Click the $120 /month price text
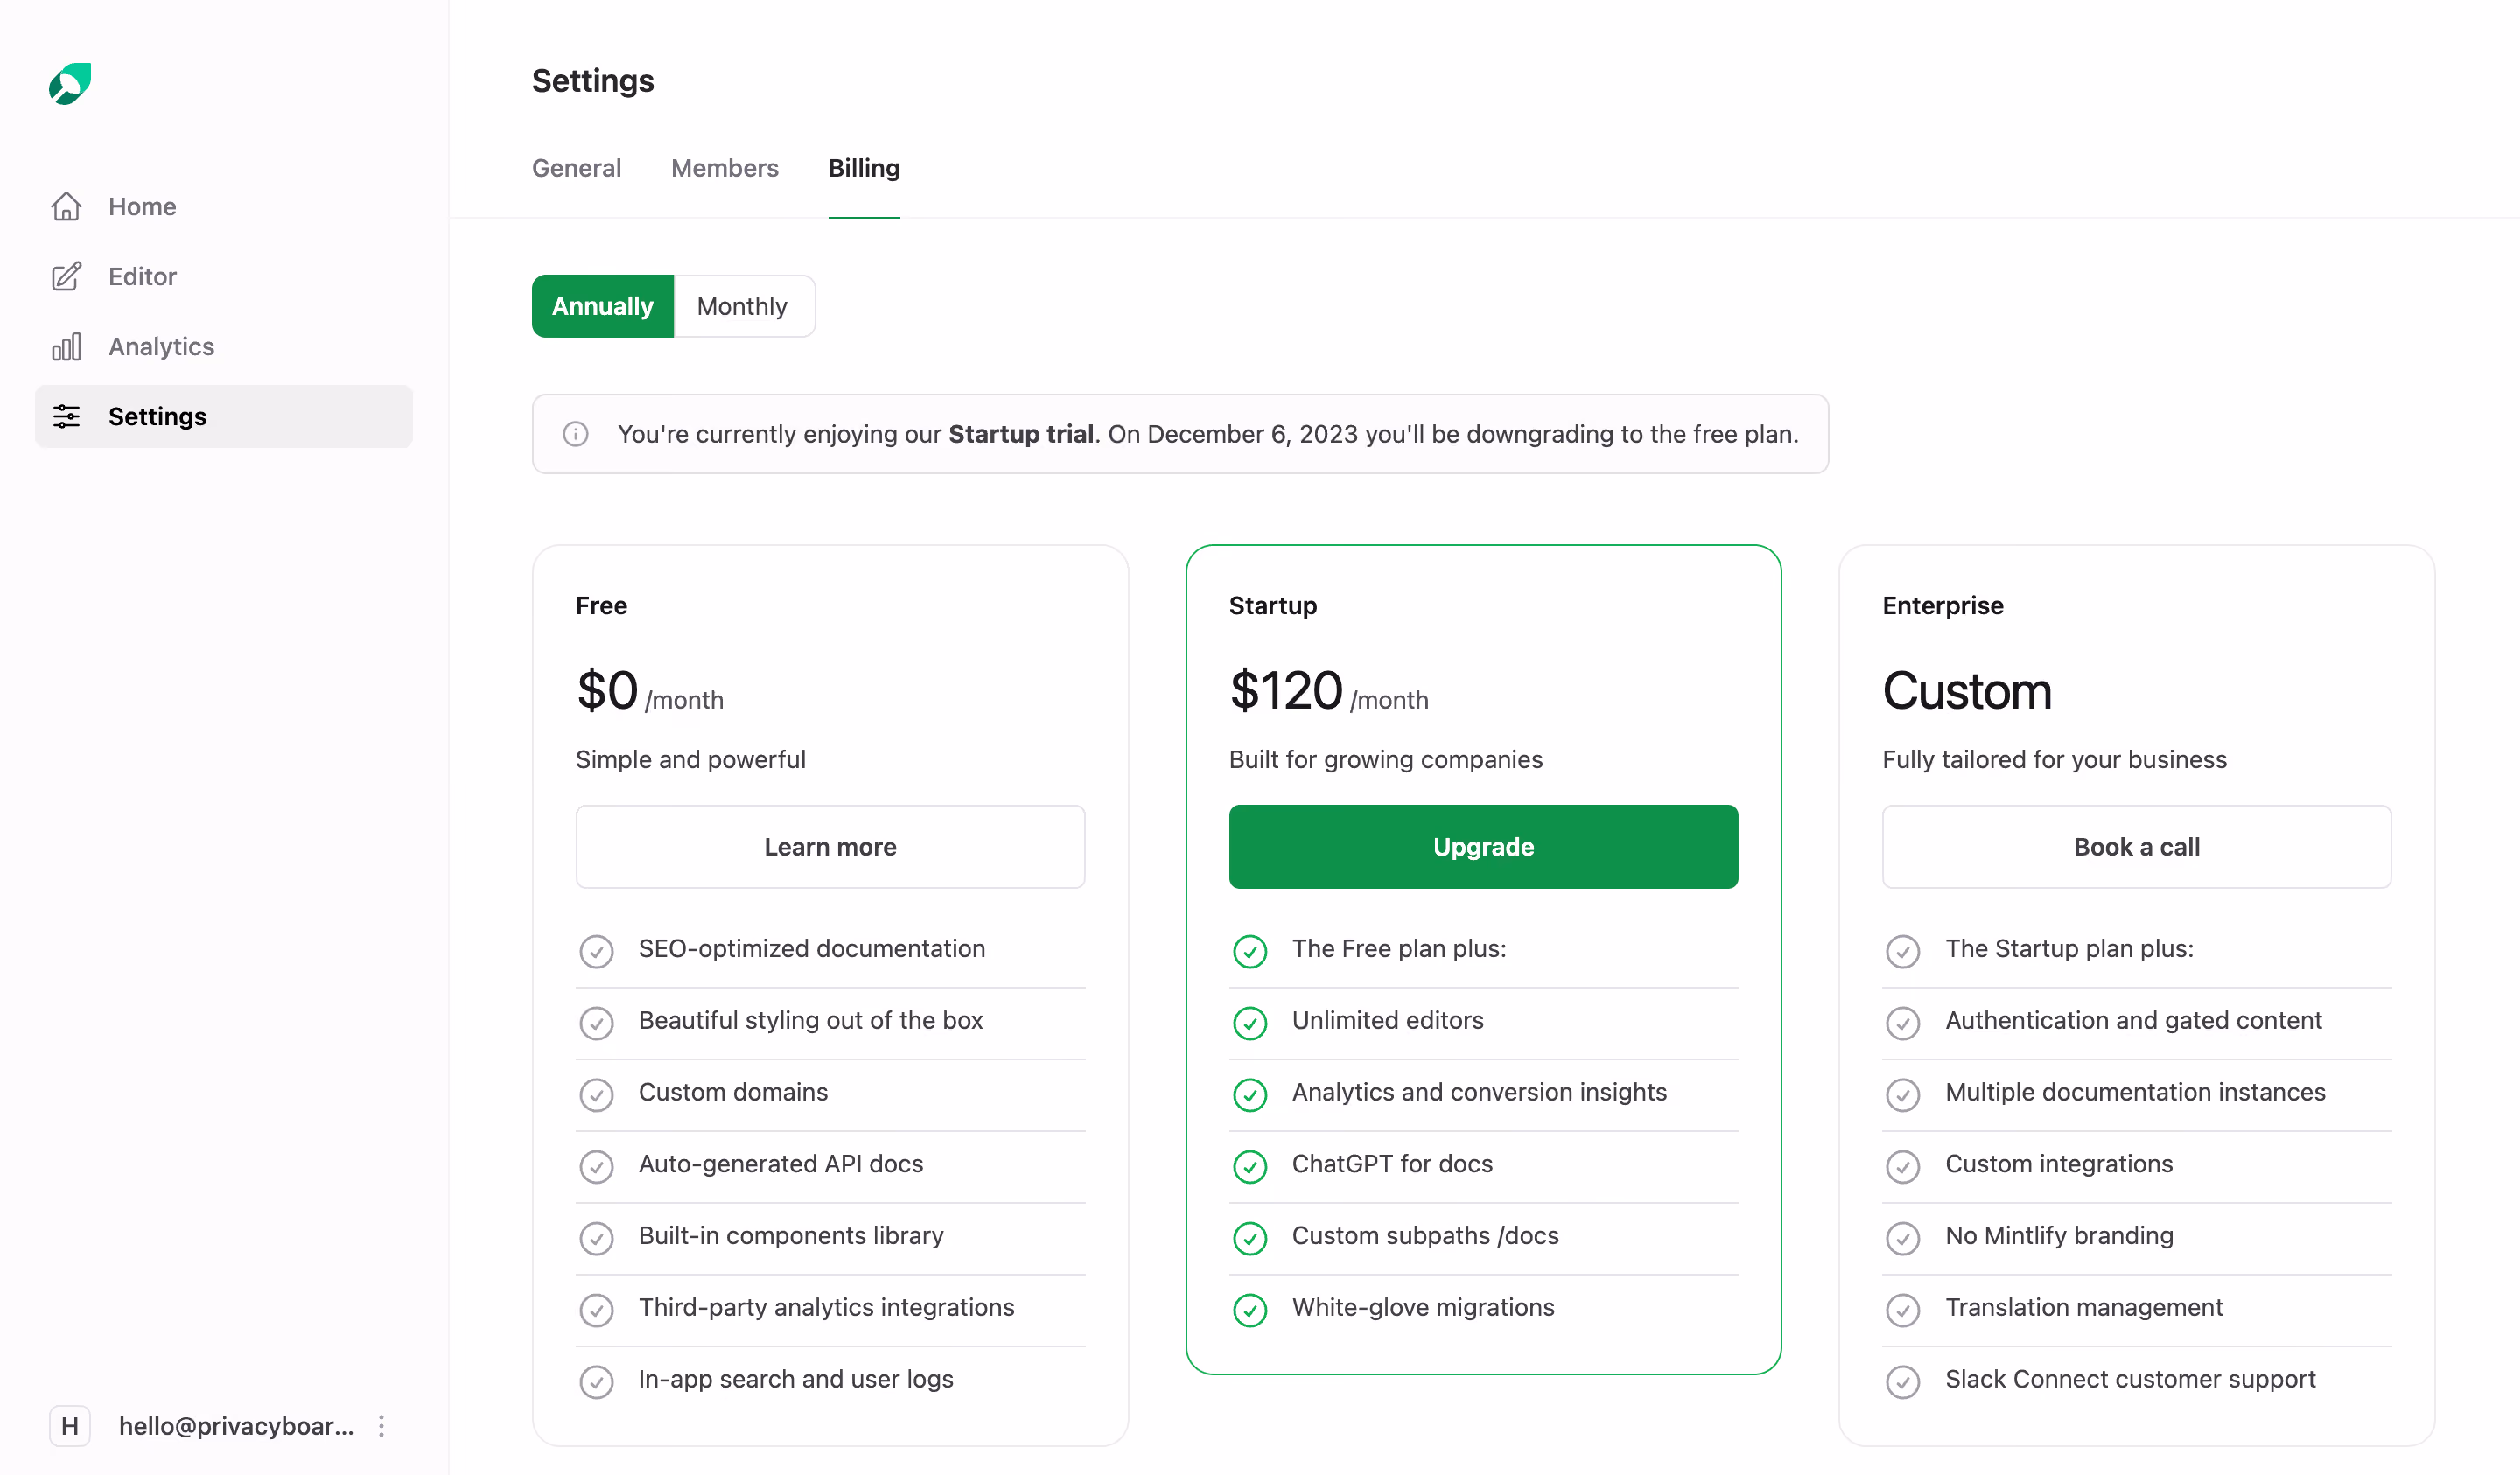This screenshot has height=1475, width=2520. pyautogui.click(x=1328, y=691)
